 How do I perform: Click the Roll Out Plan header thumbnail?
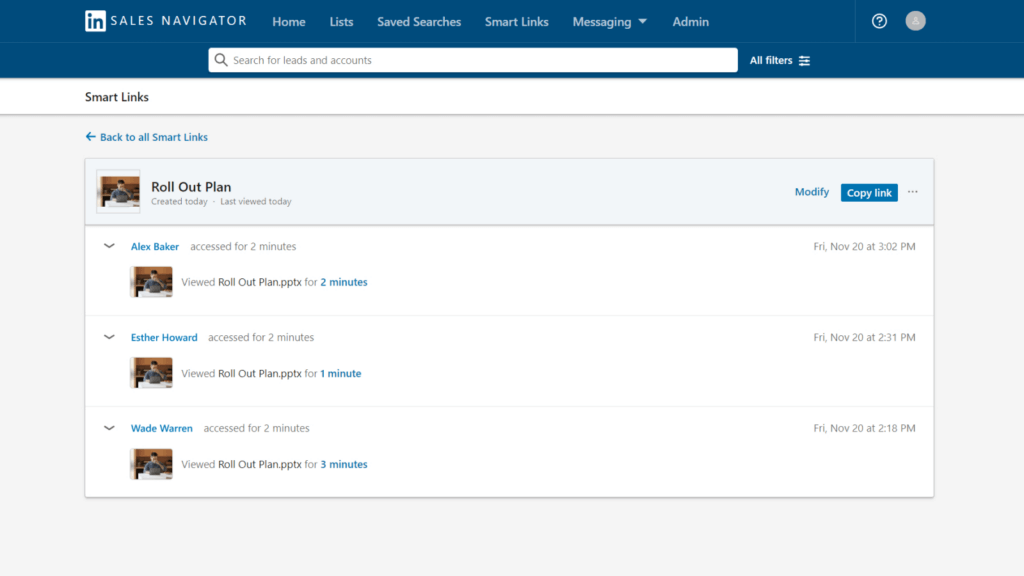(x=118, y=191)
